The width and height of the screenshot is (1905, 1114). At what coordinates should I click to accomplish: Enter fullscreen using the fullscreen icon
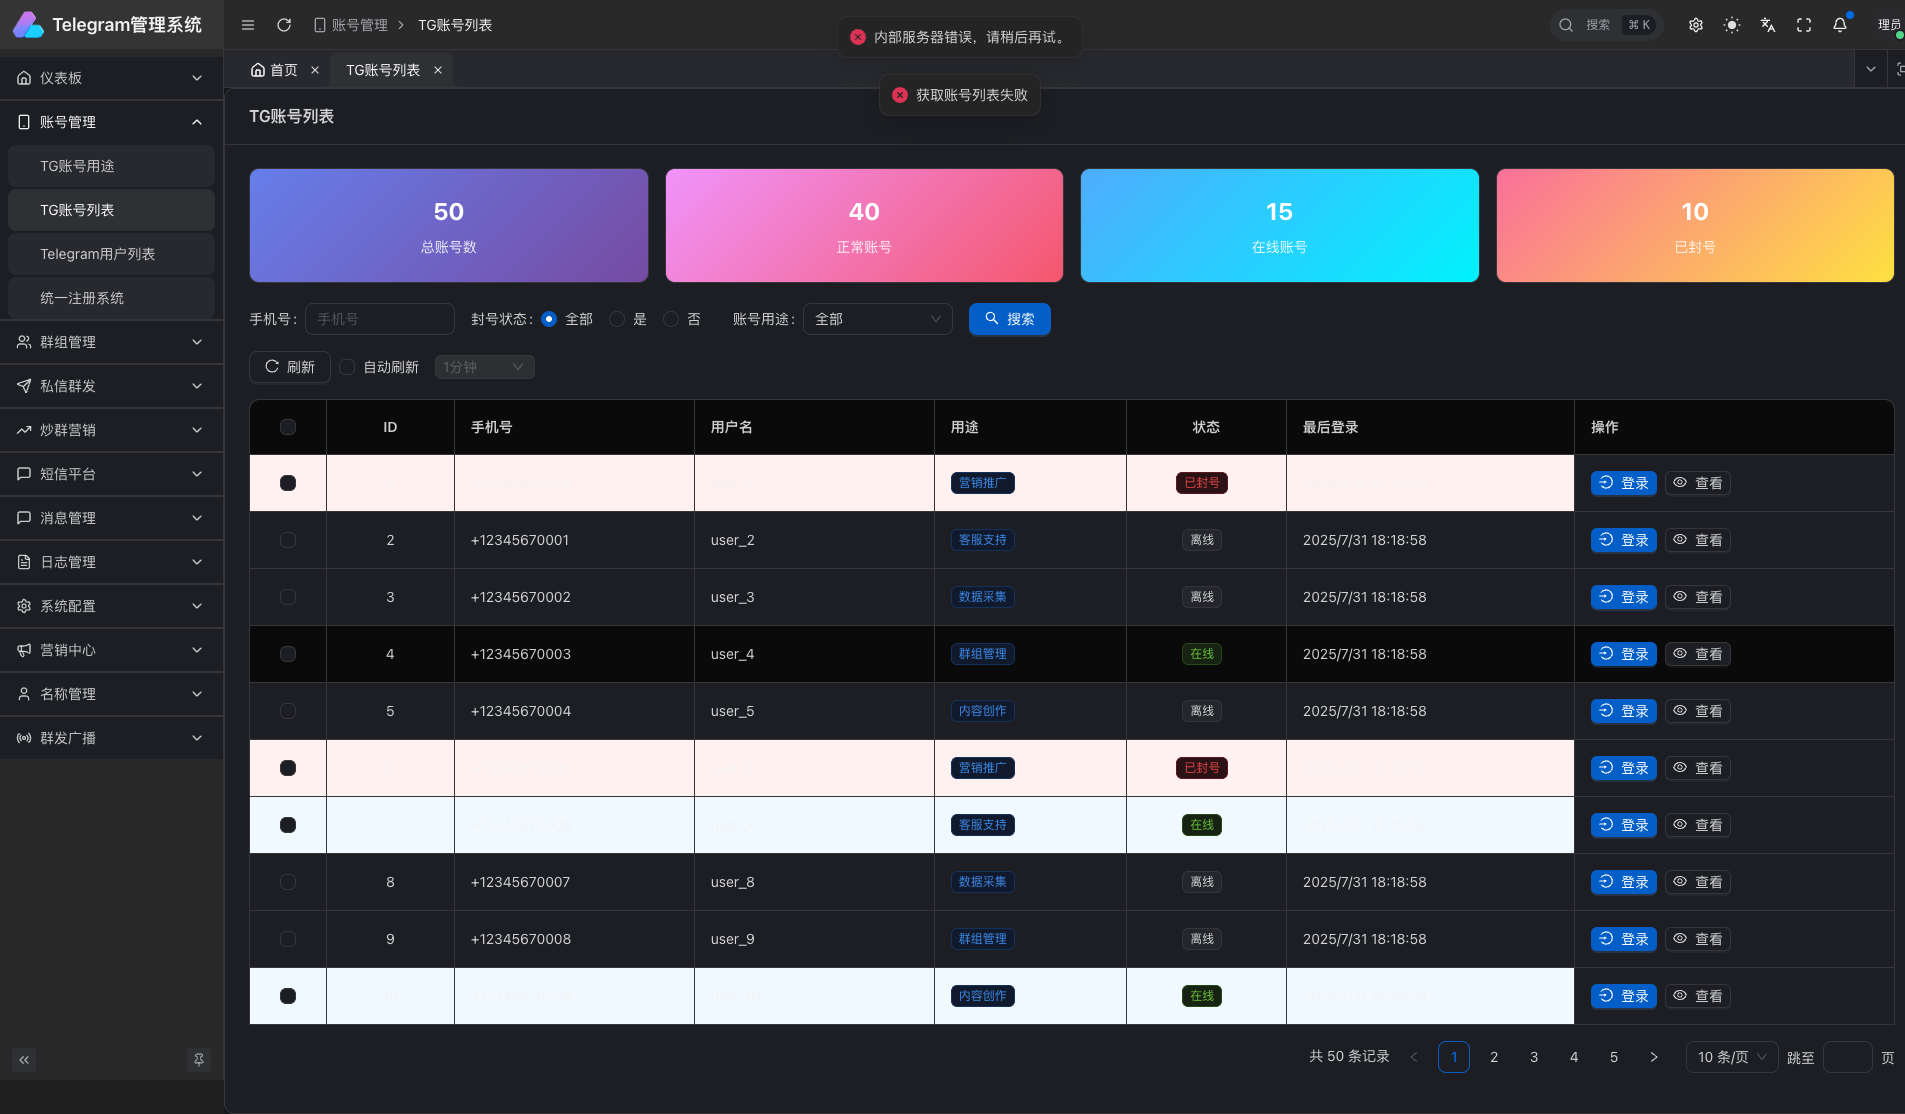[1804, 25]
